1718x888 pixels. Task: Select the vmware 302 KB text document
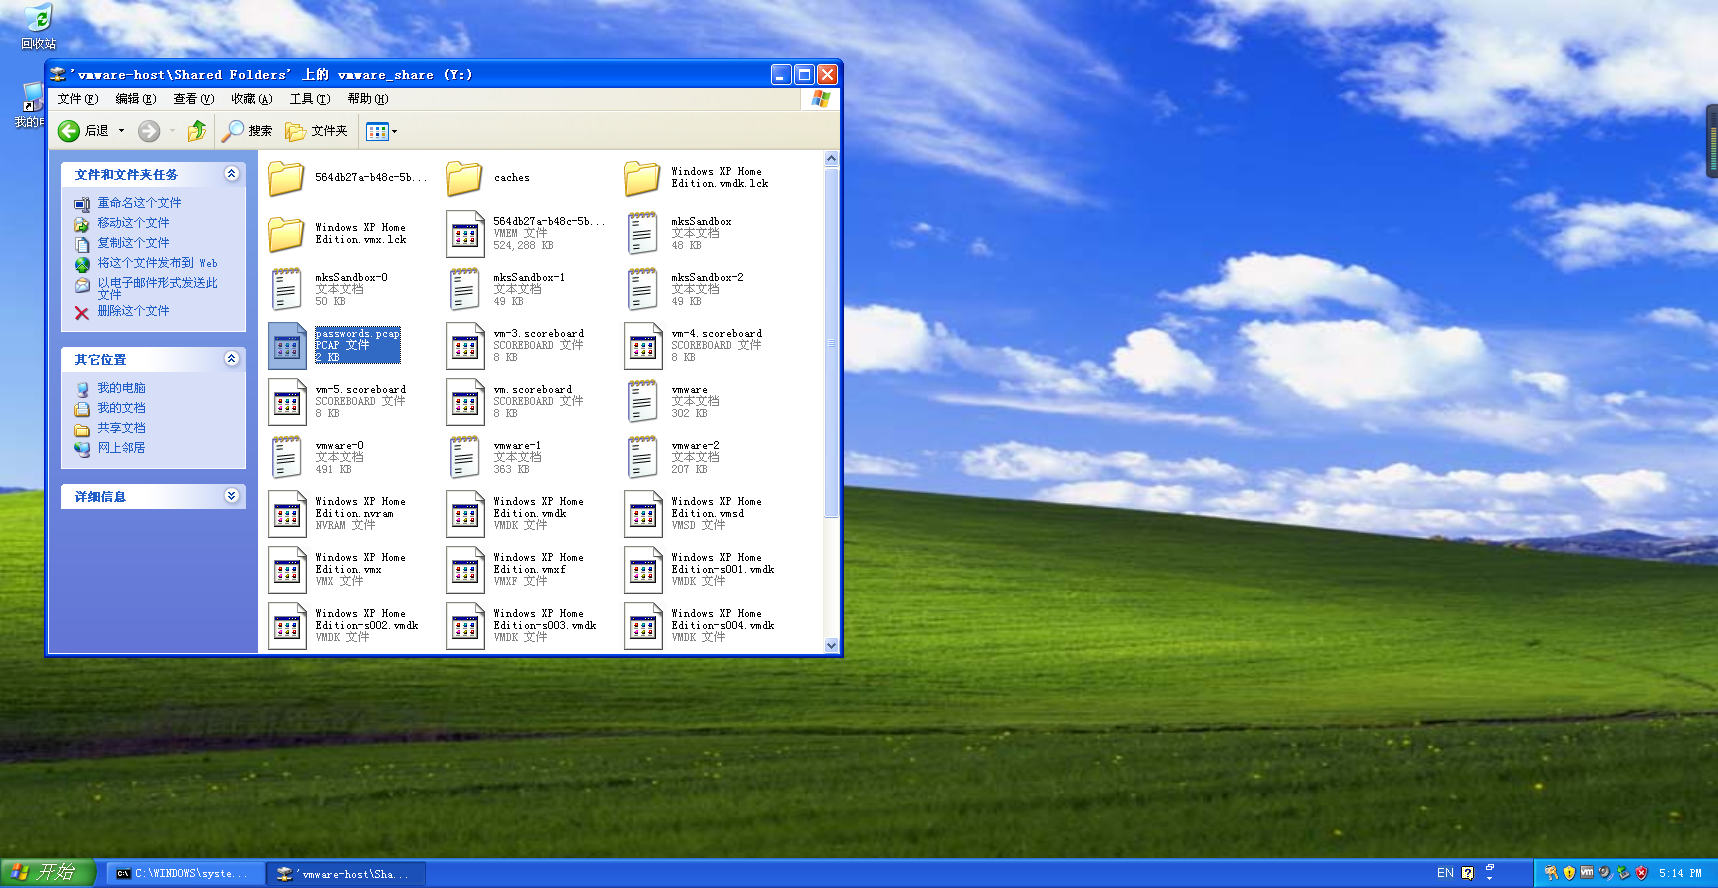coord(672,402)
